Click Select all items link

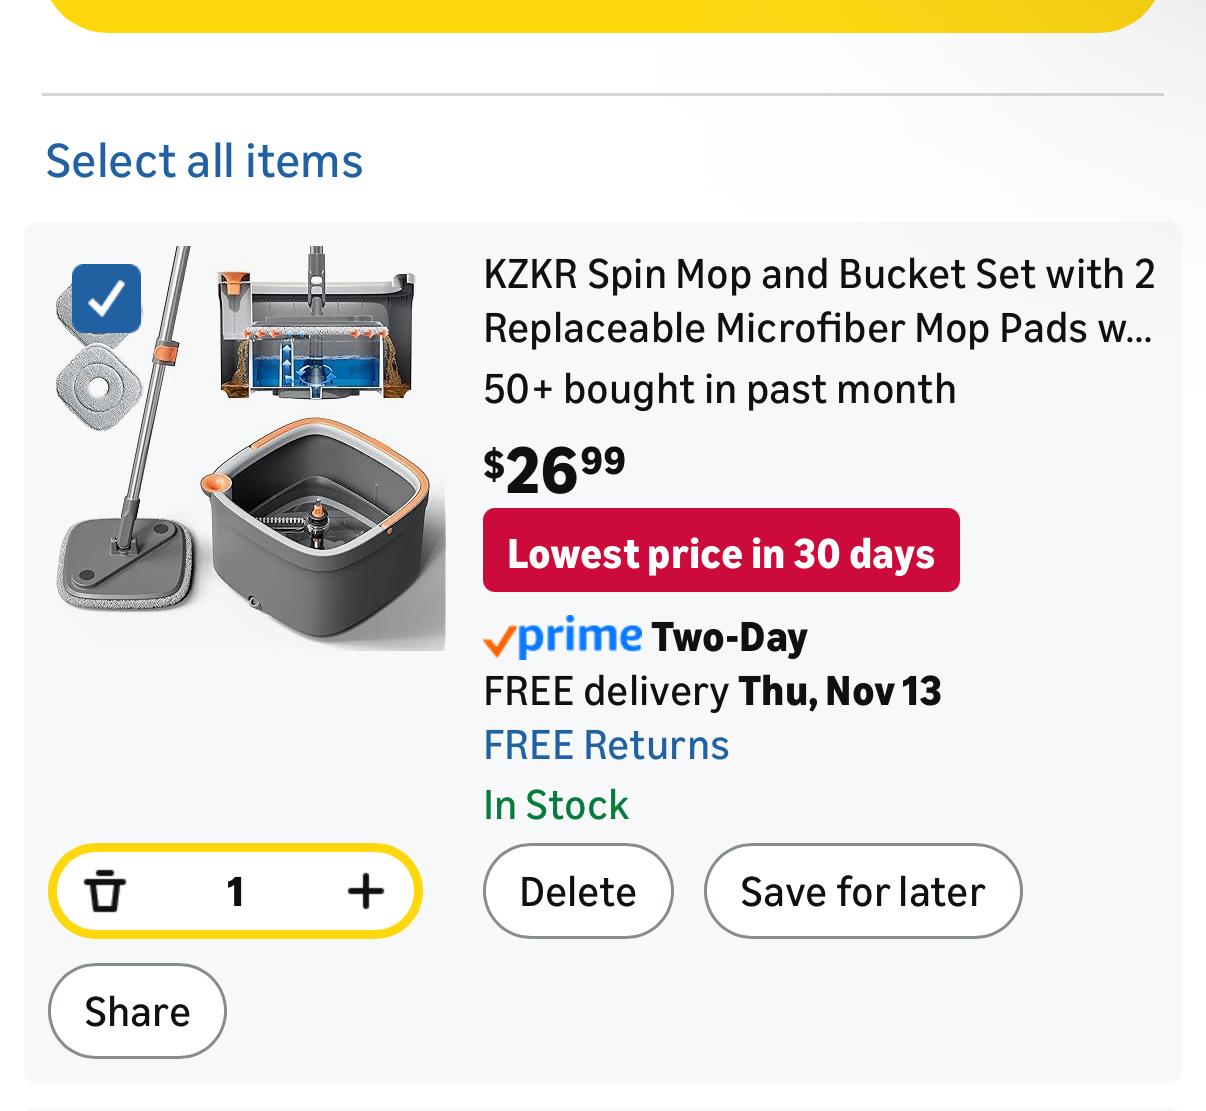click(x=204, y=161)
